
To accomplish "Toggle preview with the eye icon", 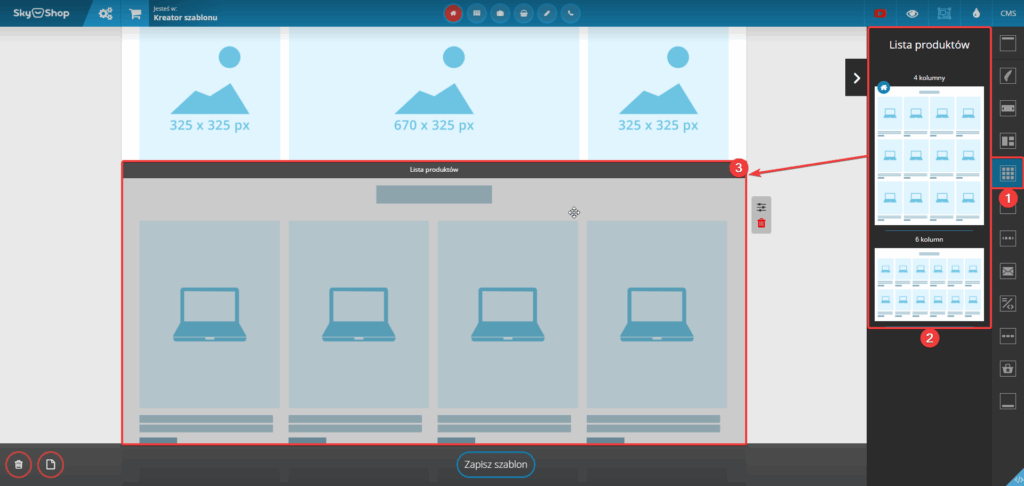I will click(912, 13).
